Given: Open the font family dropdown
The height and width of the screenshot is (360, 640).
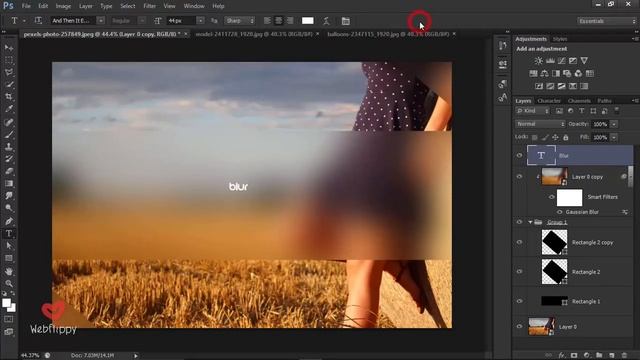Looking at the screenshot, I should pos(101,20).
